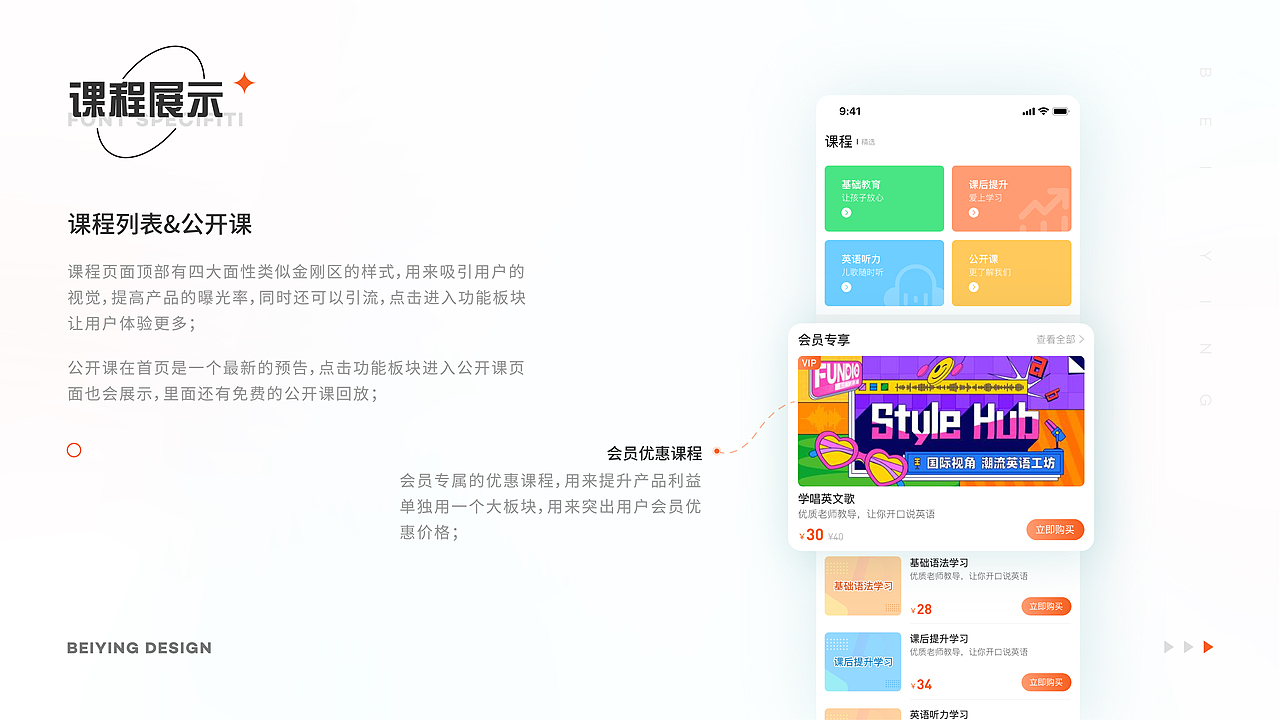Image resolution: width=1280 pixels, height=720 pixels.
Task: Select the battery icon in the status bar
Action: pyautogui.click(x=1060, y=112)
